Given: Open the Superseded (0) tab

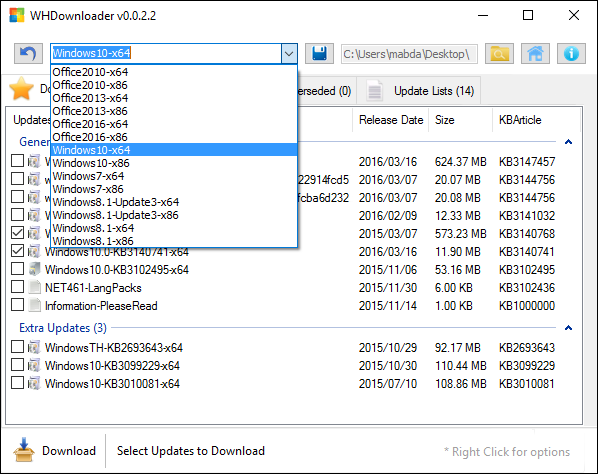Looking at the screenshot, I should [326, 91].
